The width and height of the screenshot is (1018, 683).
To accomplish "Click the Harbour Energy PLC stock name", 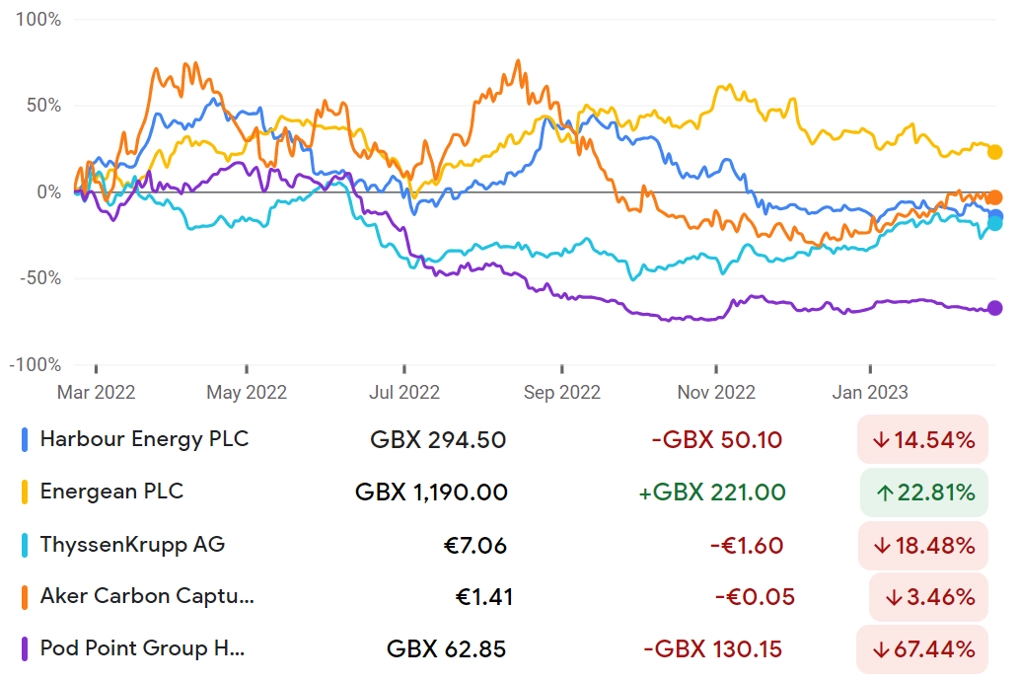I will [144, 440].
